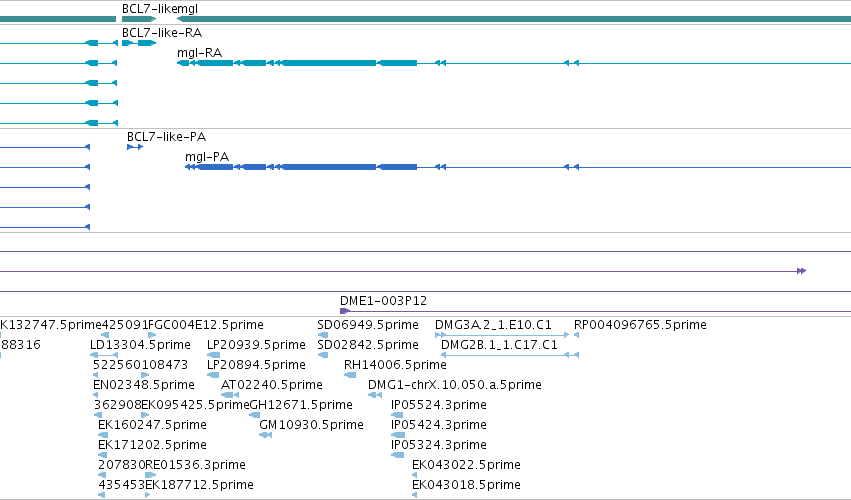Viewport: 851px width, 500px height.
Task: Click the BCL7-like-RA transcript label
Action: 162,33
